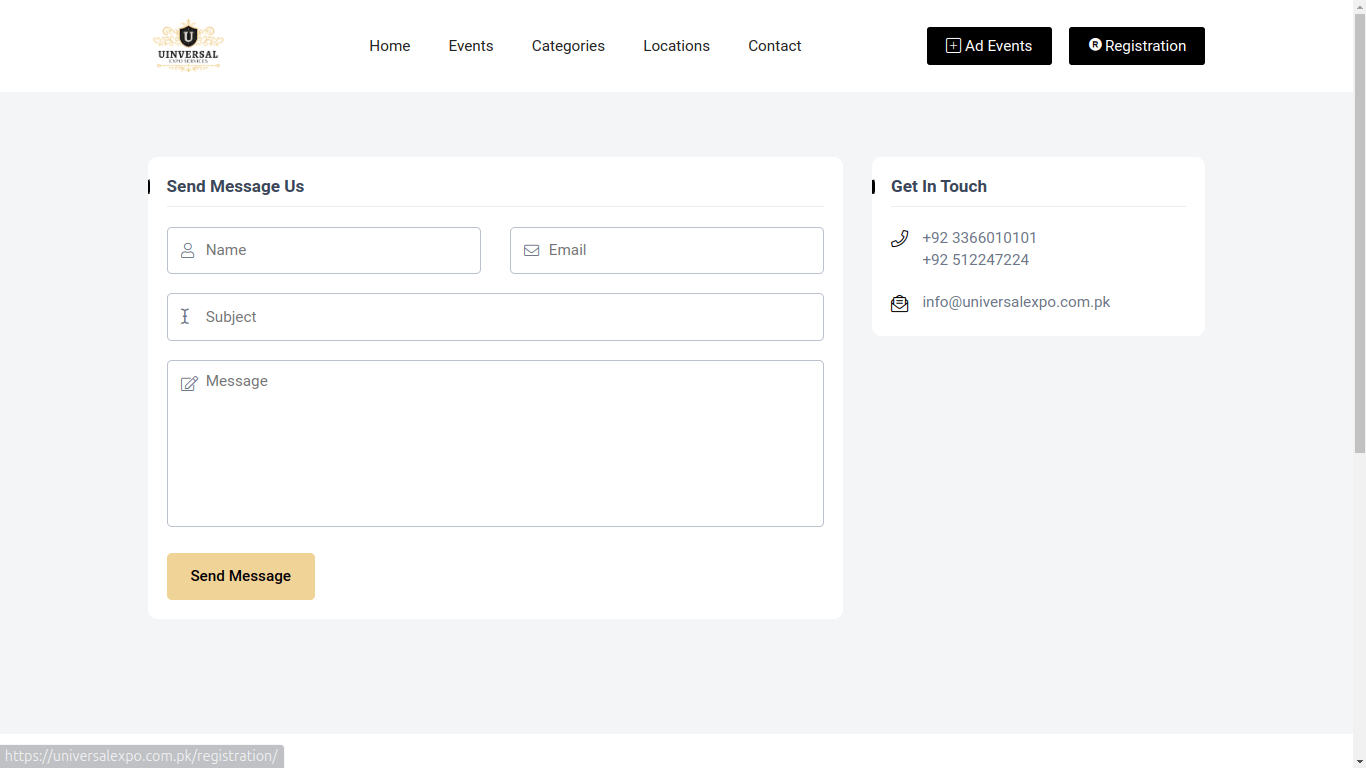The width and height of the screenshot is (1366, 768).
Task: Click the Universal Expo Services logo
Action: pos(187,46)
